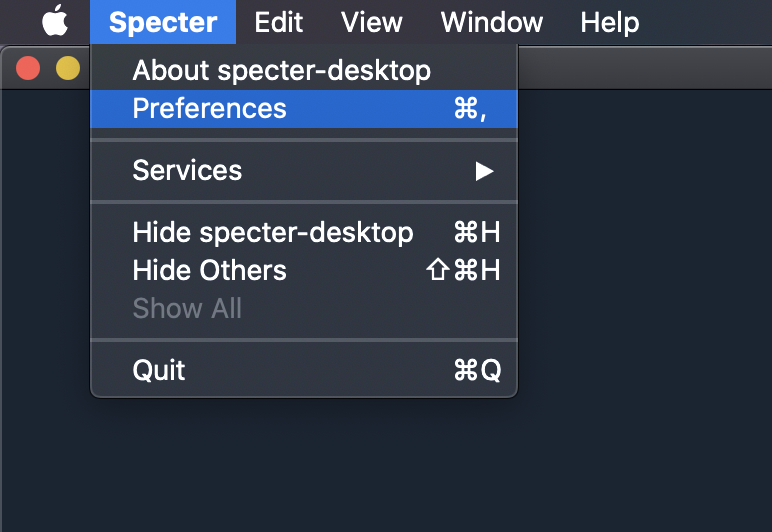772x532 pixels.
Task: Choose Hide Others
Action: 209,270
